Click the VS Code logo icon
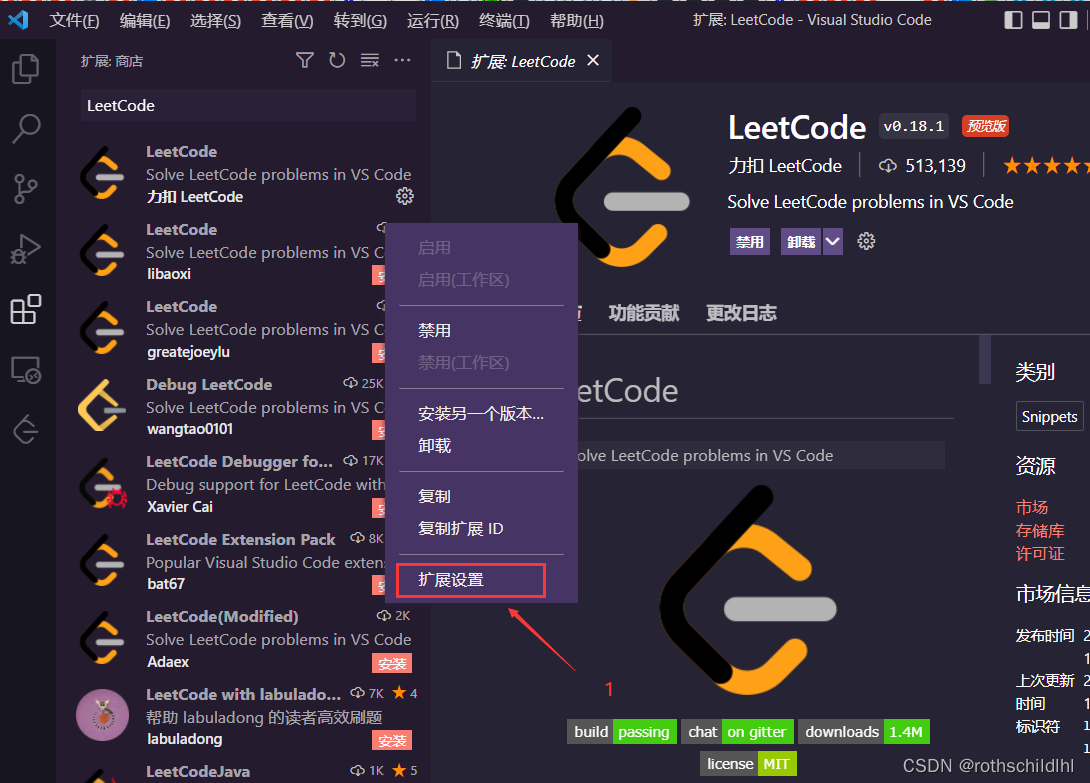This screenshot has height=783, width=1090. [x=18, y=19]
